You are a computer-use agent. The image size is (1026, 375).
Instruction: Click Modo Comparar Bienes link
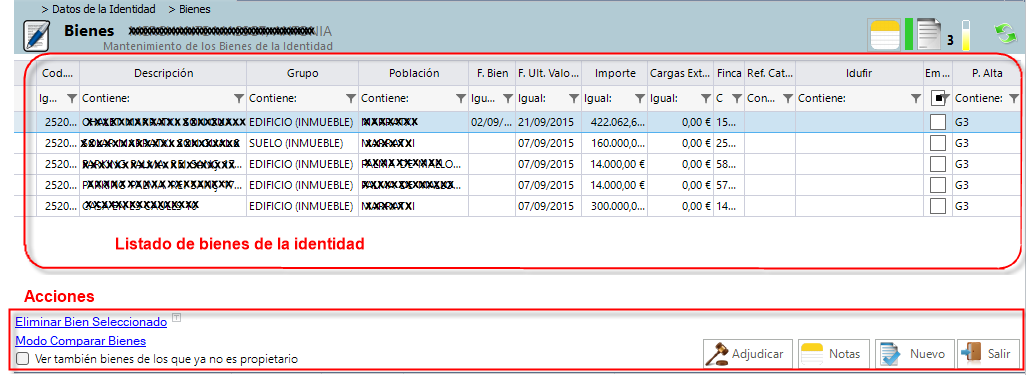80,341
